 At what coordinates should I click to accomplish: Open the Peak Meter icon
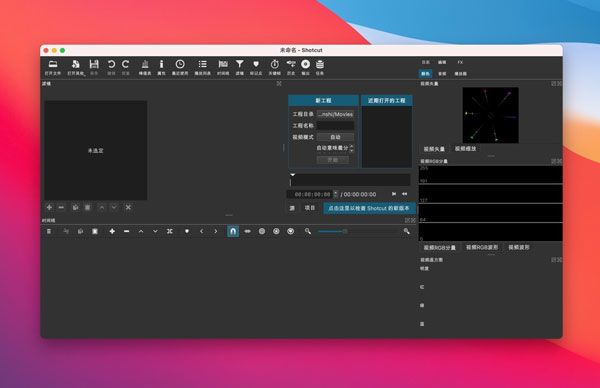[145, 67]
